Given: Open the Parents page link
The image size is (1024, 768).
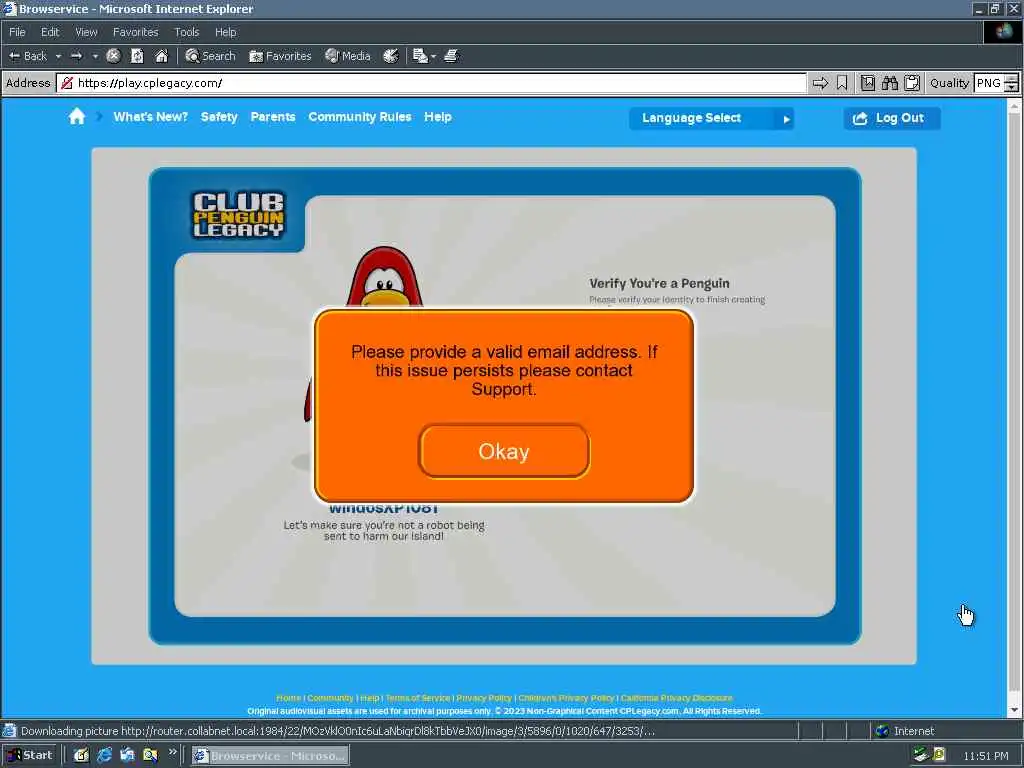Looking at the screenshot, I should (x=273, y=117).
